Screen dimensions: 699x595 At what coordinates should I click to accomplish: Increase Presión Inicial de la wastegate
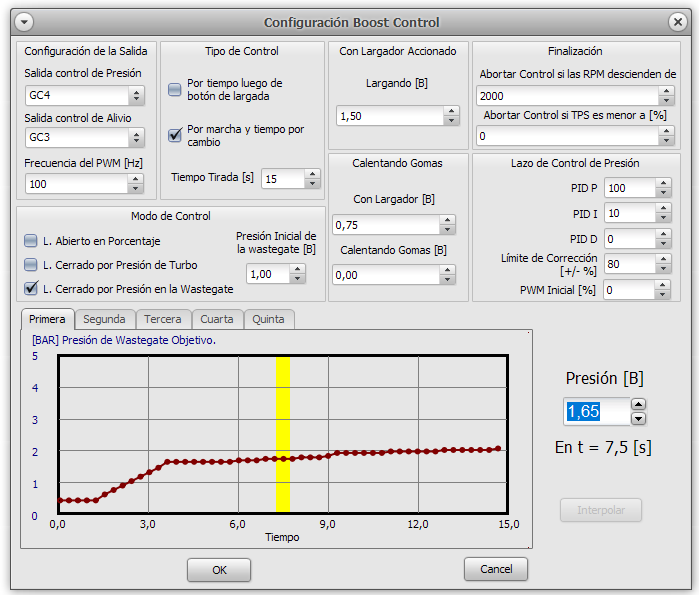point(297,269)
